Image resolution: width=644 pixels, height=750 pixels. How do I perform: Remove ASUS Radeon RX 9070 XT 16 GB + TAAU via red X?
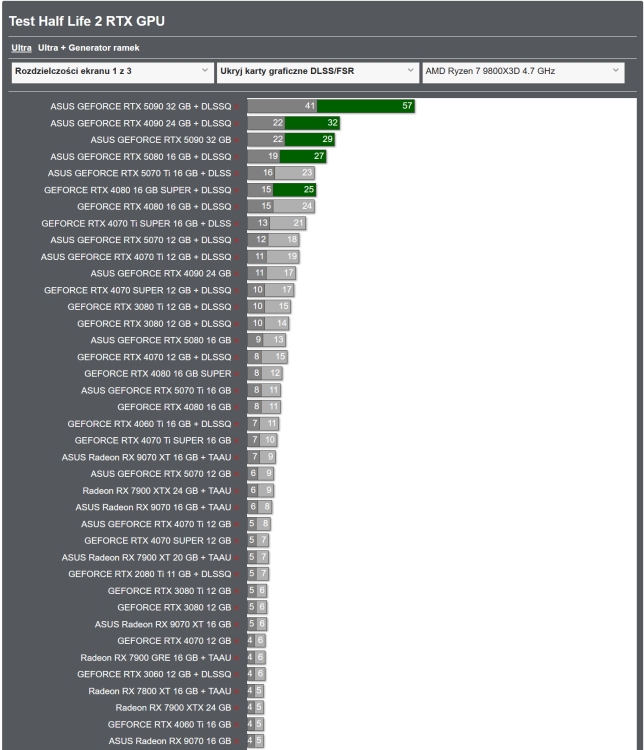[x=237, y=458]
